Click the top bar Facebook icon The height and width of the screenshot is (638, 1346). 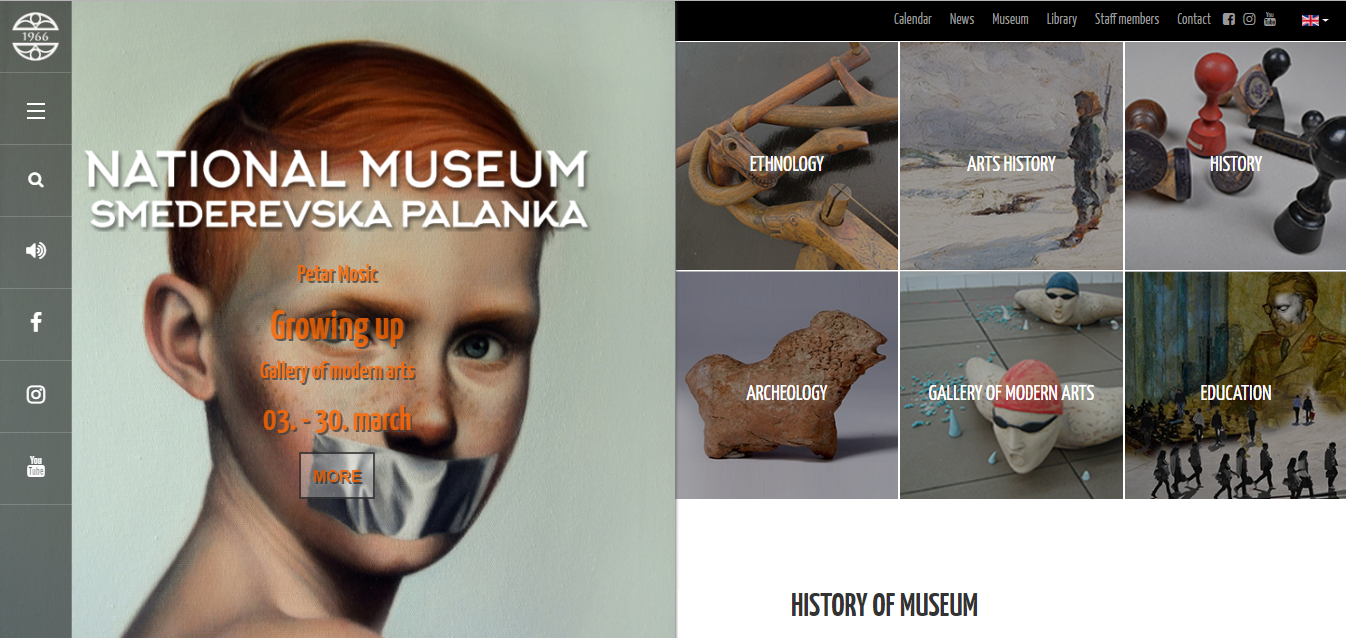pos(1229,19)
